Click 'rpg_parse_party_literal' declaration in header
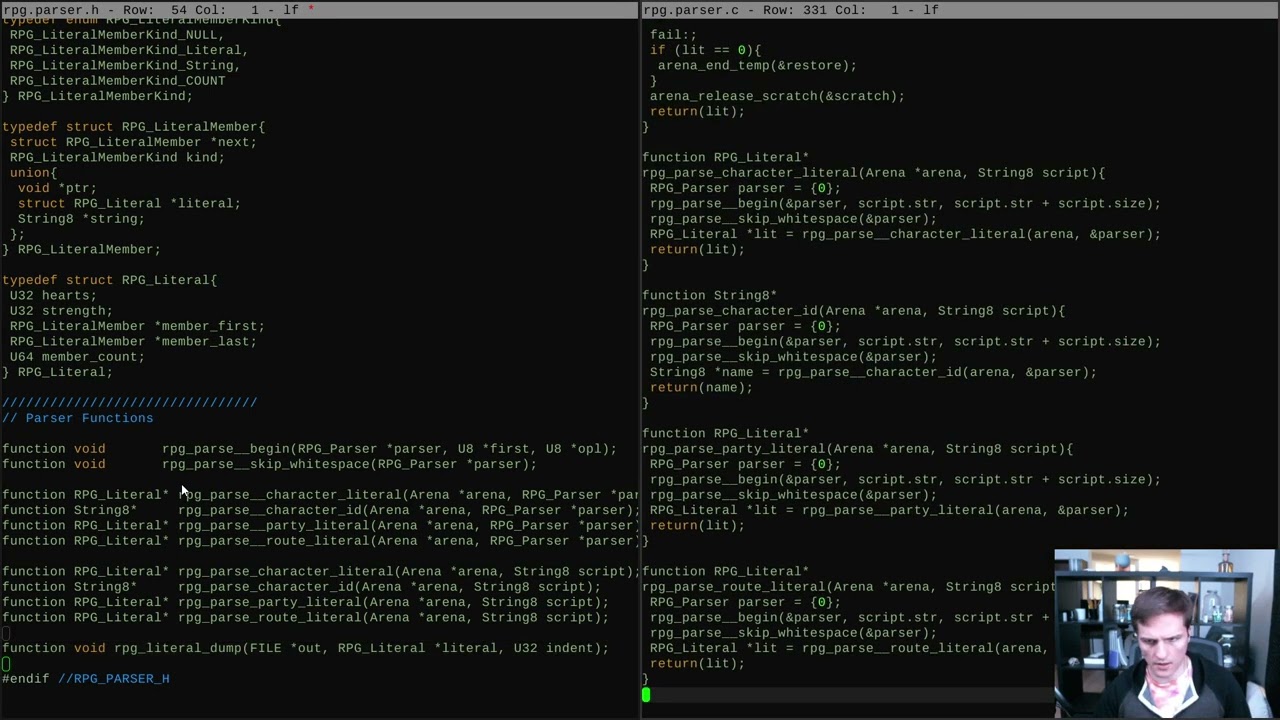 (x=305, y=602)
